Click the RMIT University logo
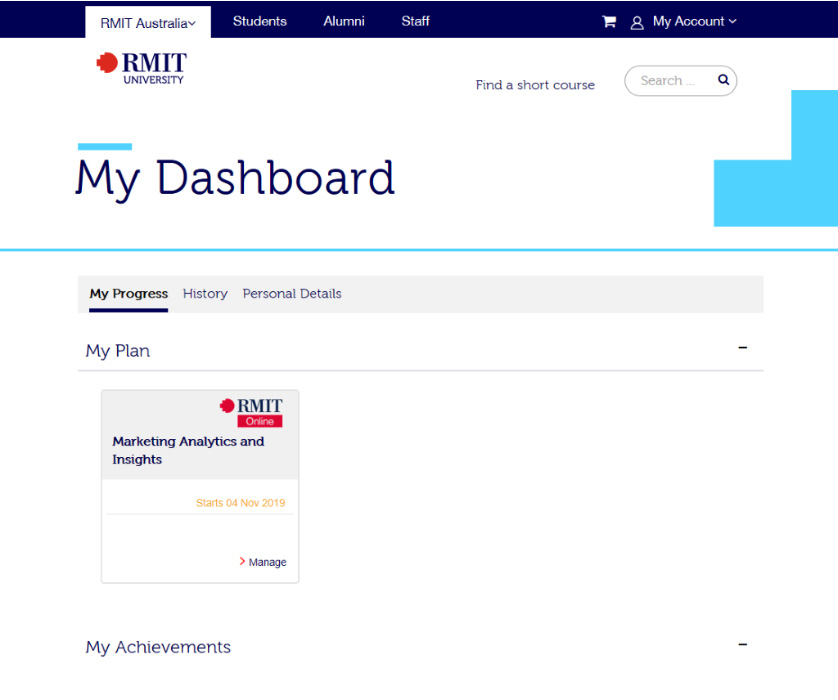The width and height of the screenshot is (838, 700). pos(140,67)
